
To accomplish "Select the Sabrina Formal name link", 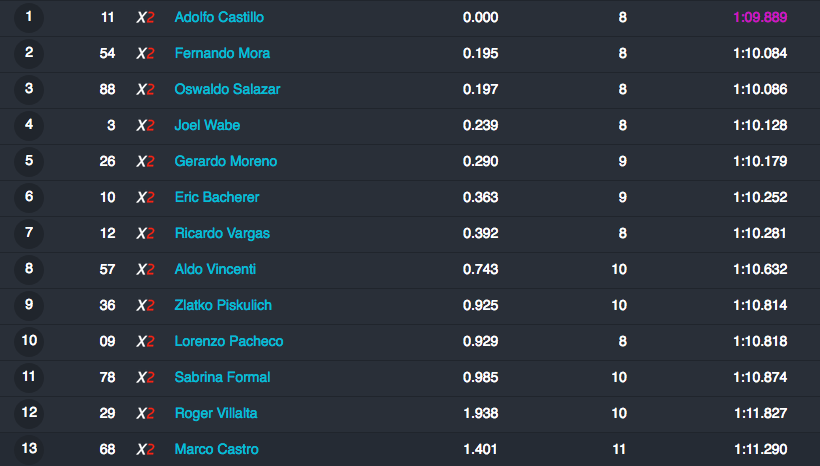I will pyautogui.click(x=222, y=378).
